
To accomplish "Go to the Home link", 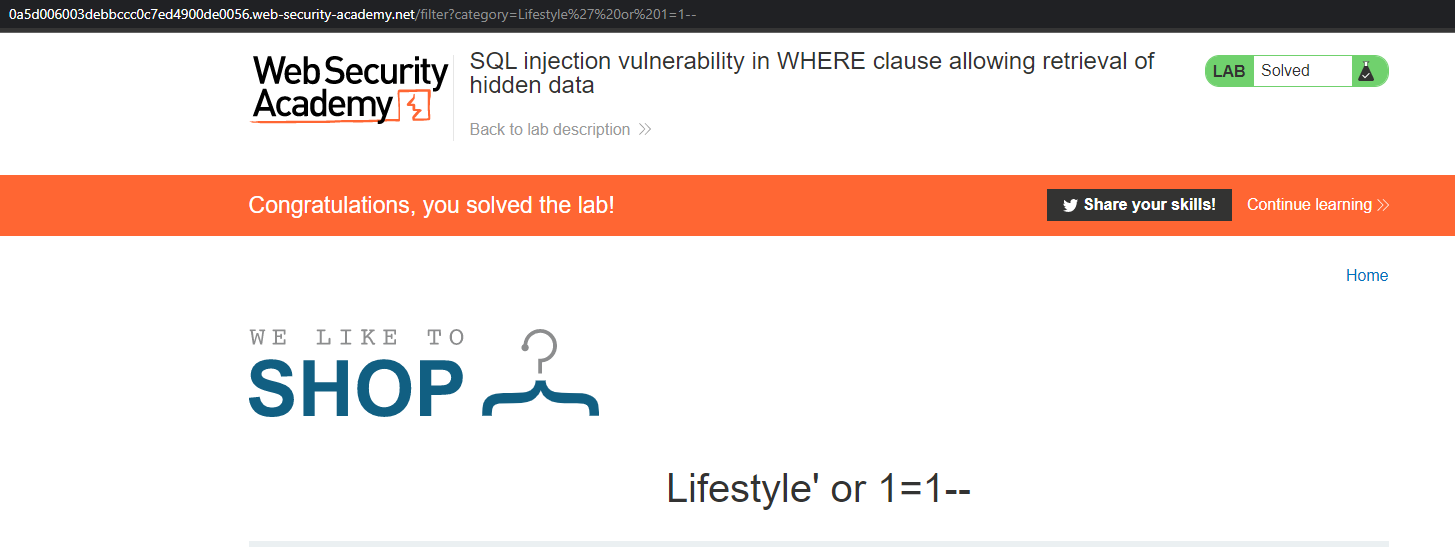I will pyautogui.click(x=1366, y=276).
